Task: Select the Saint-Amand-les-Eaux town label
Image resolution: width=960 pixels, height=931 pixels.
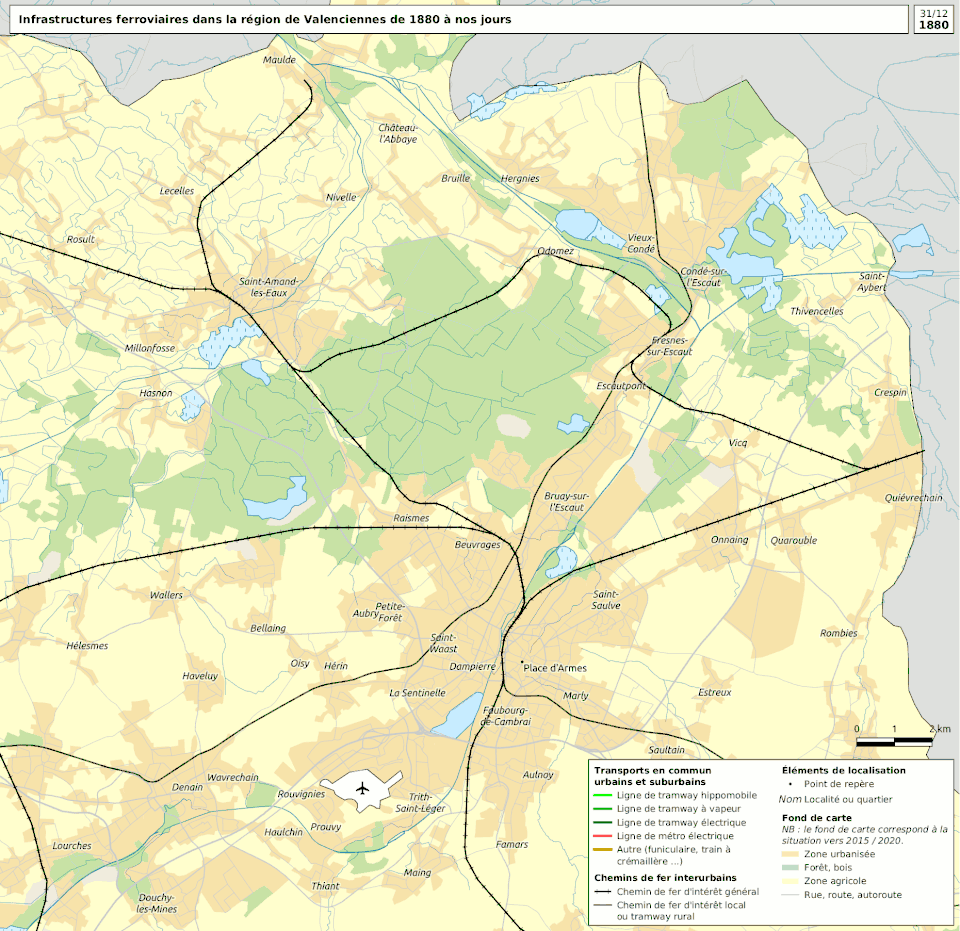Action: pos(265,287)
